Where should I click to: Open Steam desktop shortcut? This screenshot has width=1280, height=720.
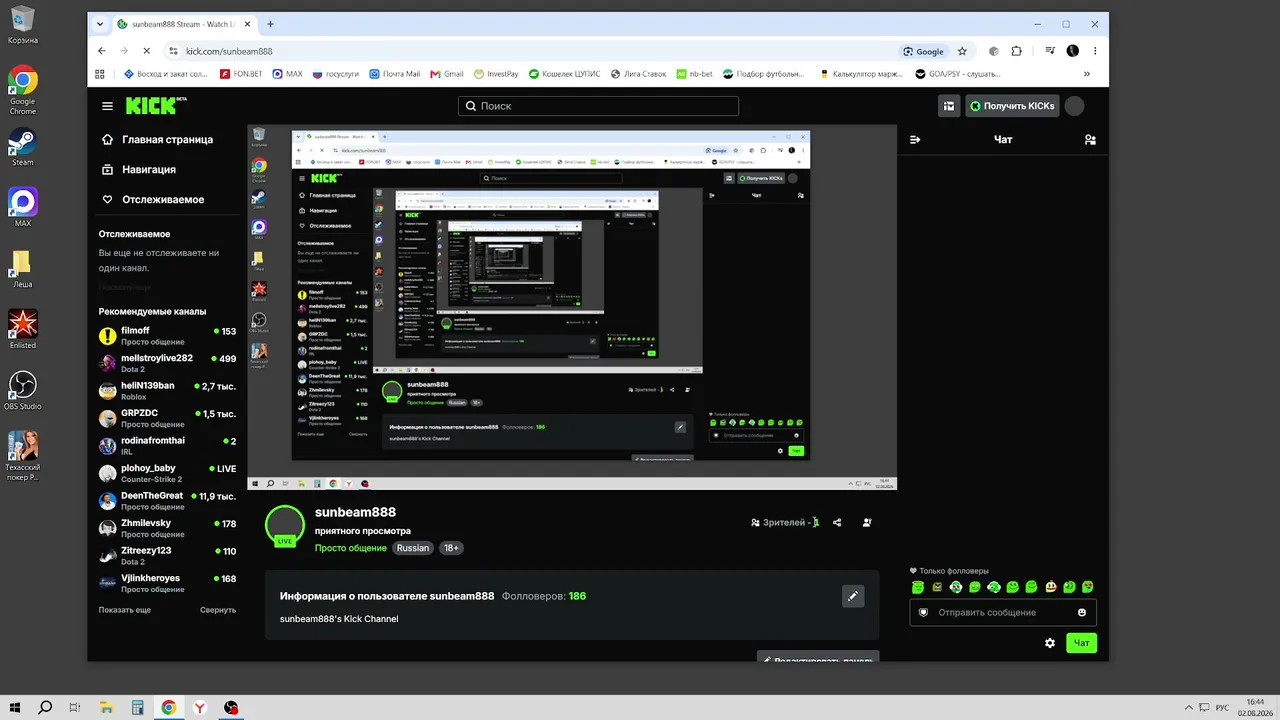pos(22,147)
